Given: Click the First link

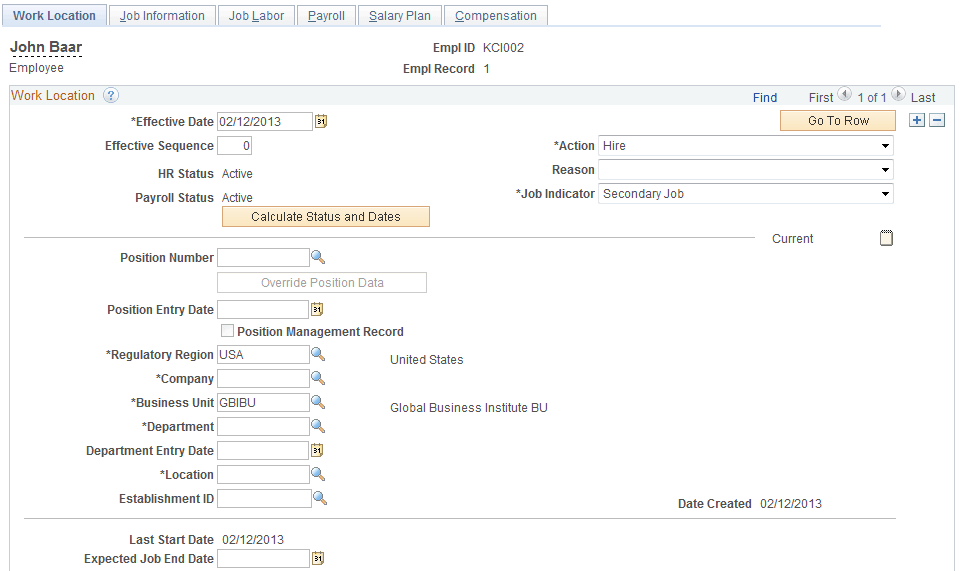Looking at the screenshot, I should coord(821,97).
